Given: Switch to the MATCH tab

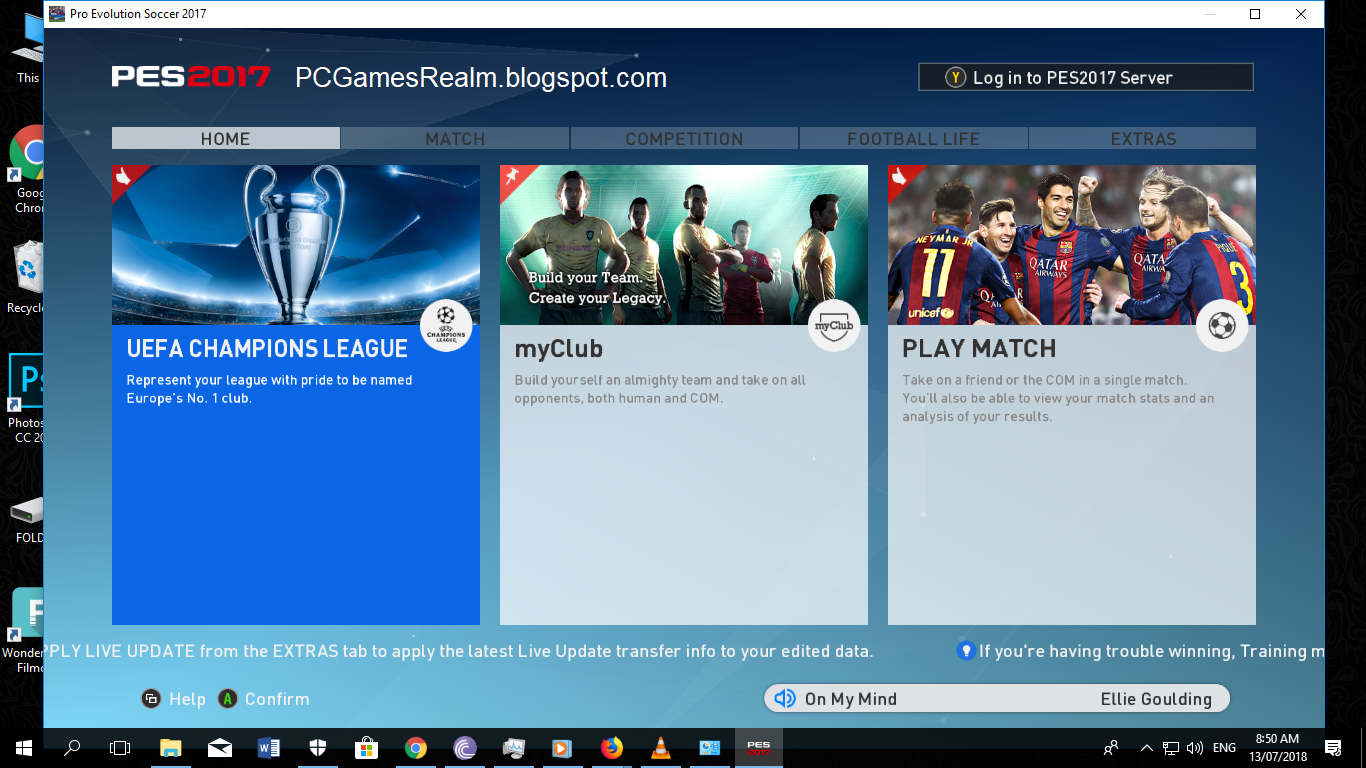Looking at the screenshot, I should click(x=455, y=138).
